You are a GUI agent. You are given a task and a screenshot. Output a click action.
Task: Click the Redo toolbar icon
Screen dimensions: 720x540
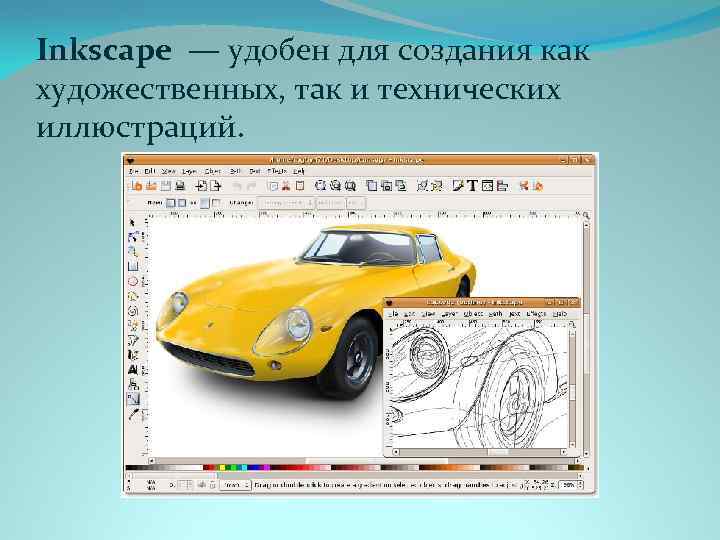pyautogui.click(x=252, y=186)
